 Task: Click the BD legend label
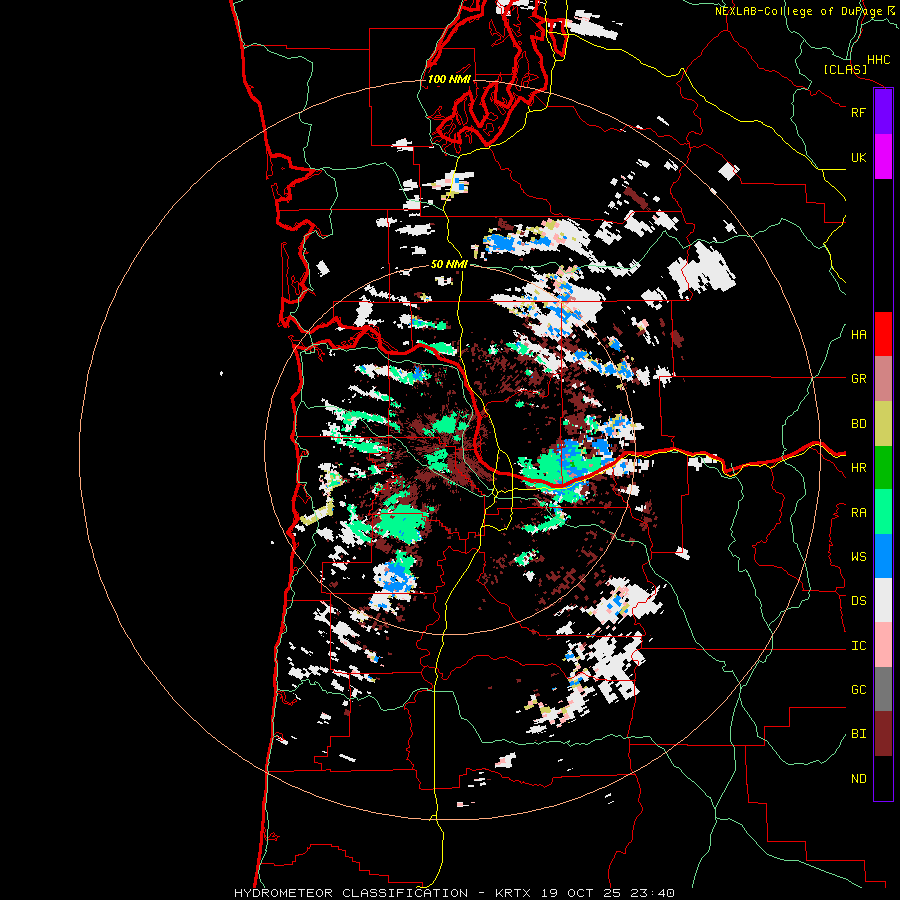coord(858,424)
